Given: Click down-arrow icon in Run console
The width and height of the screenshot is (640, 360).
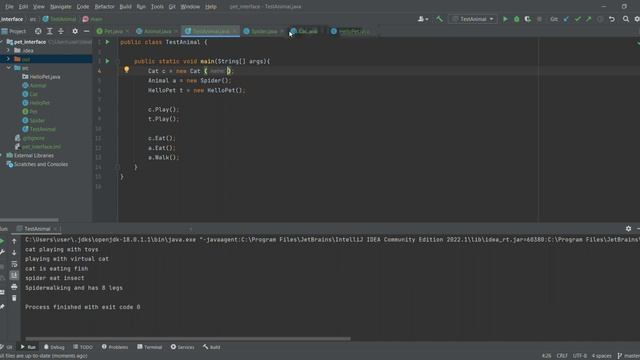Looking at the screenshot, I should coord(14,253).
